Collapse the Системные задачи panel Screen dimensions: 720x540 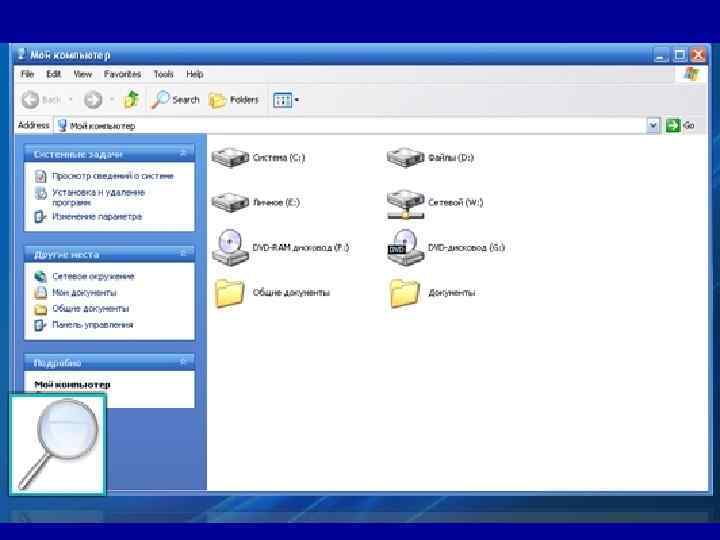tap(183, 153)
